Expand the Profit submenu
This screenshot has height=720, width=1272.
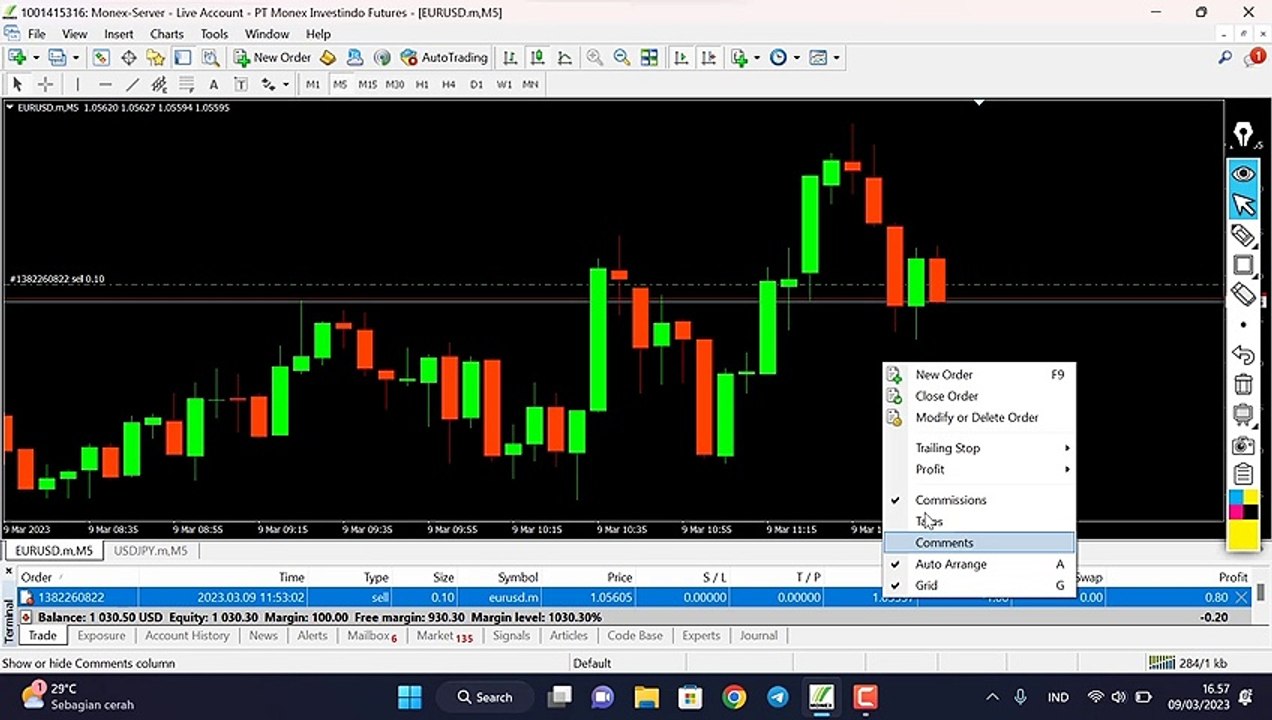979,469
